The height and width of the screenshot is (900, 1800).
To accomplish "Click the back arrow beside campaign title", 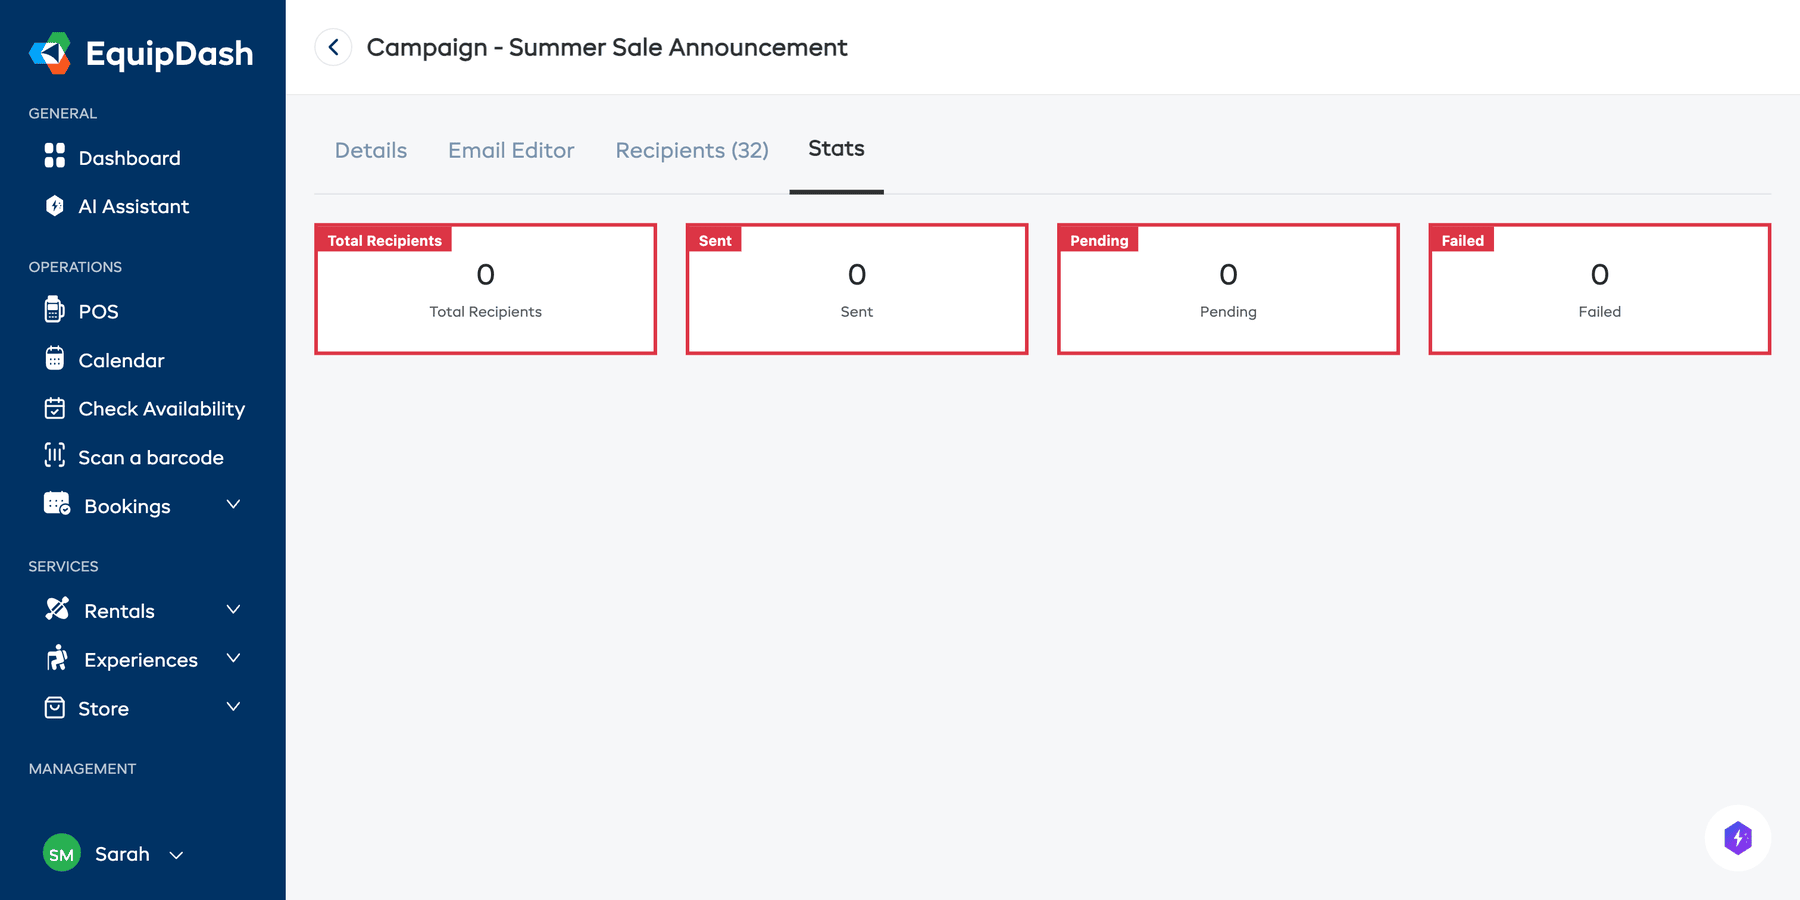I will (x=333, y=47).
